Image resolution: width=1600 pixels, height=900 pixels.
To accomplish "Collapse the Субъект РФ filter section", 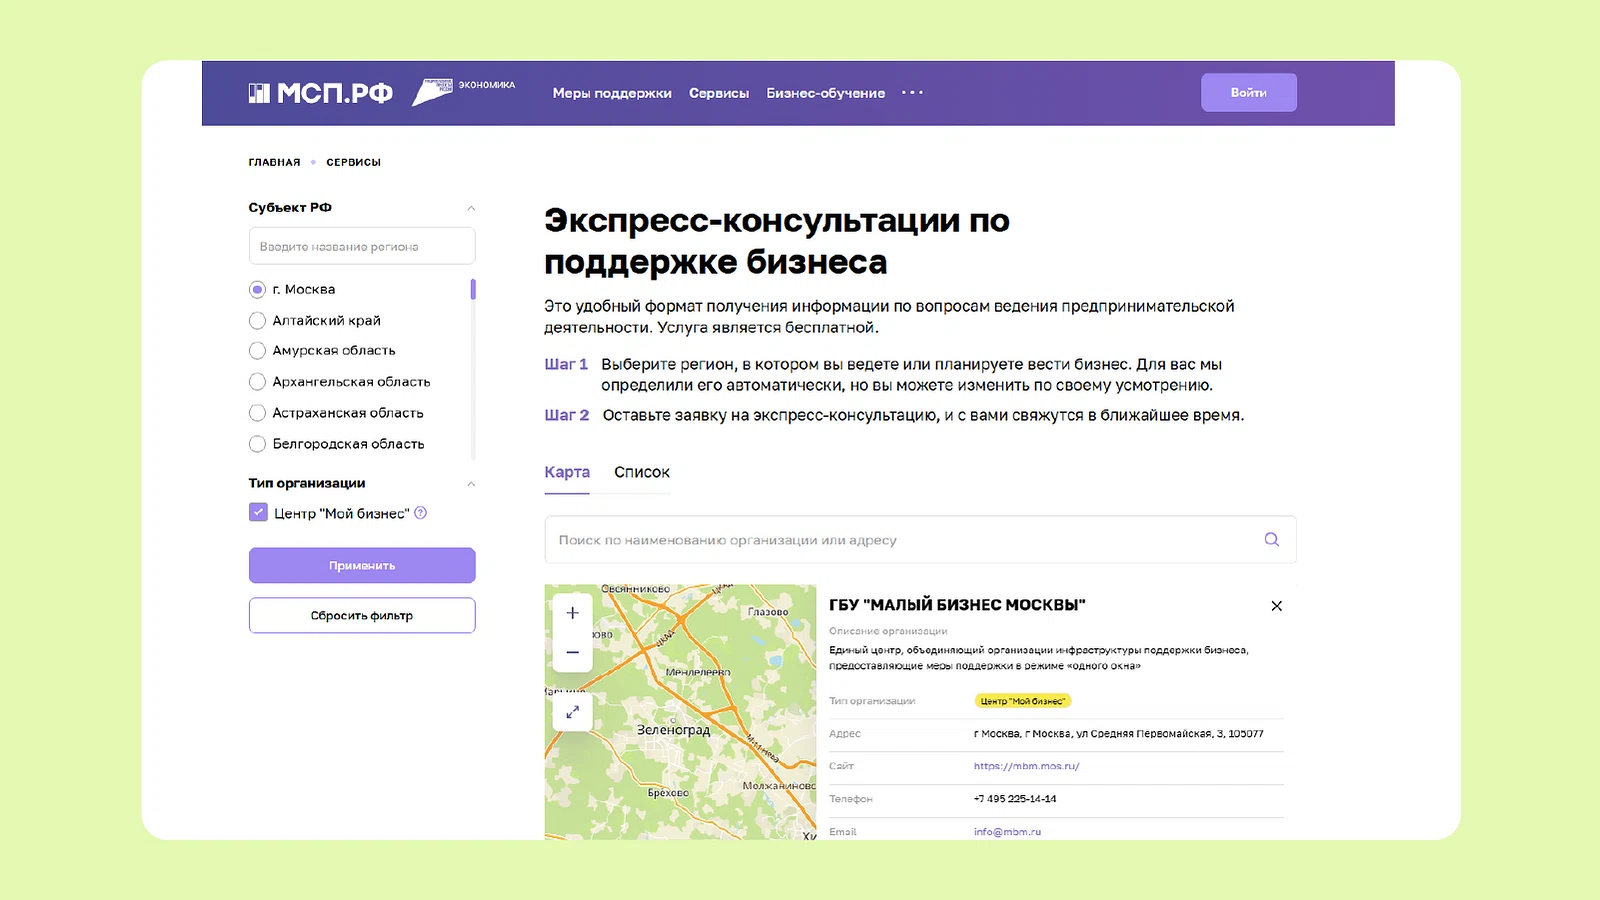I will 471,208.
